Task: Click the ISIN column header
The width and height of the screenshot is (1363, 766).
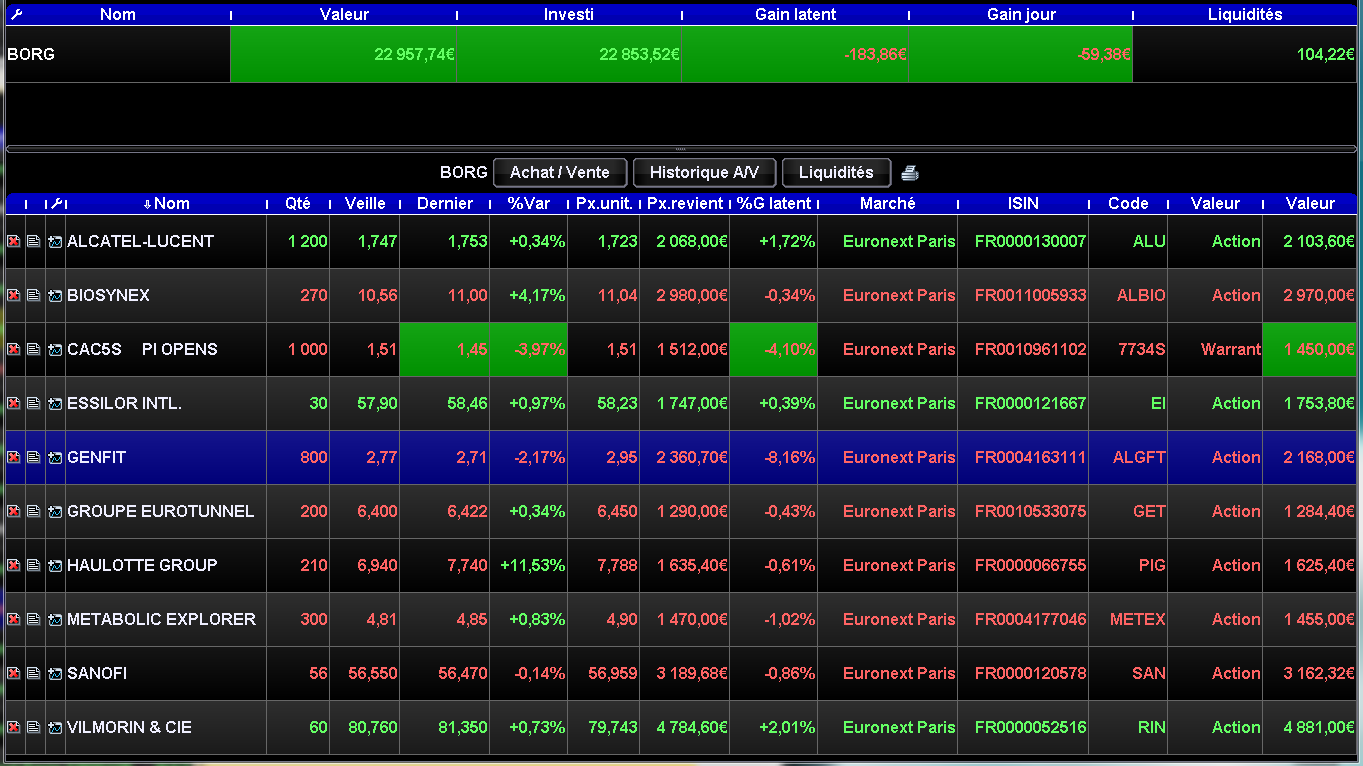Action: coord(1023,203)
